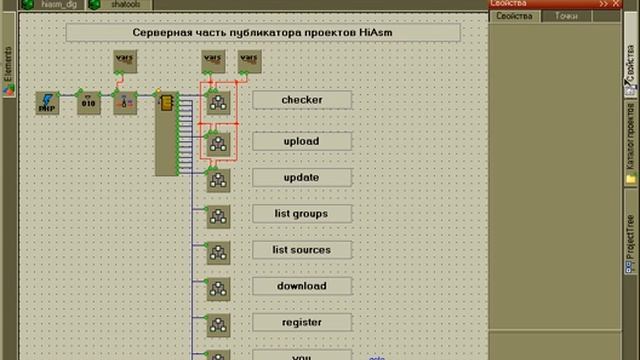This screenshot has height=360, width=640.
Task: Click the folder icon of Каталог проектов
Action: pos(631,179)
